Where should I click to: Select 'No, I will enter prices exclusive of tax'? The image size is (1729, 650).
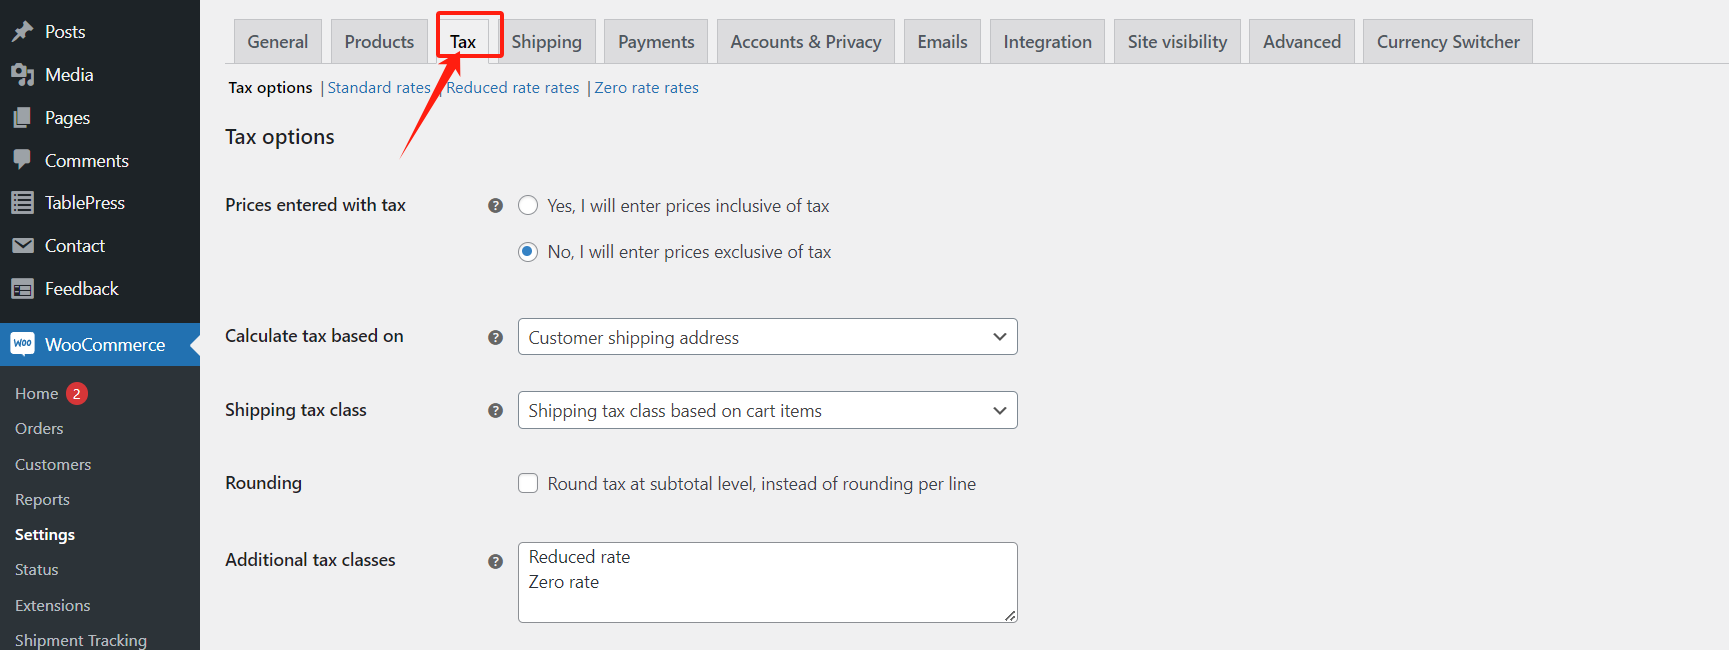(528, 252)
